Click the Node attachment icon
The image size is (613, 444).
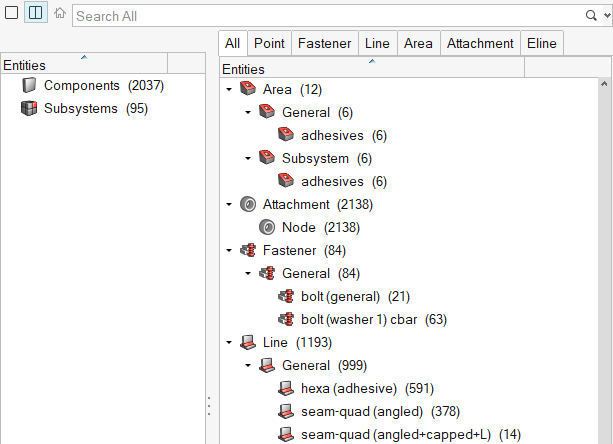pyautogui.click(x=267, y=228)
